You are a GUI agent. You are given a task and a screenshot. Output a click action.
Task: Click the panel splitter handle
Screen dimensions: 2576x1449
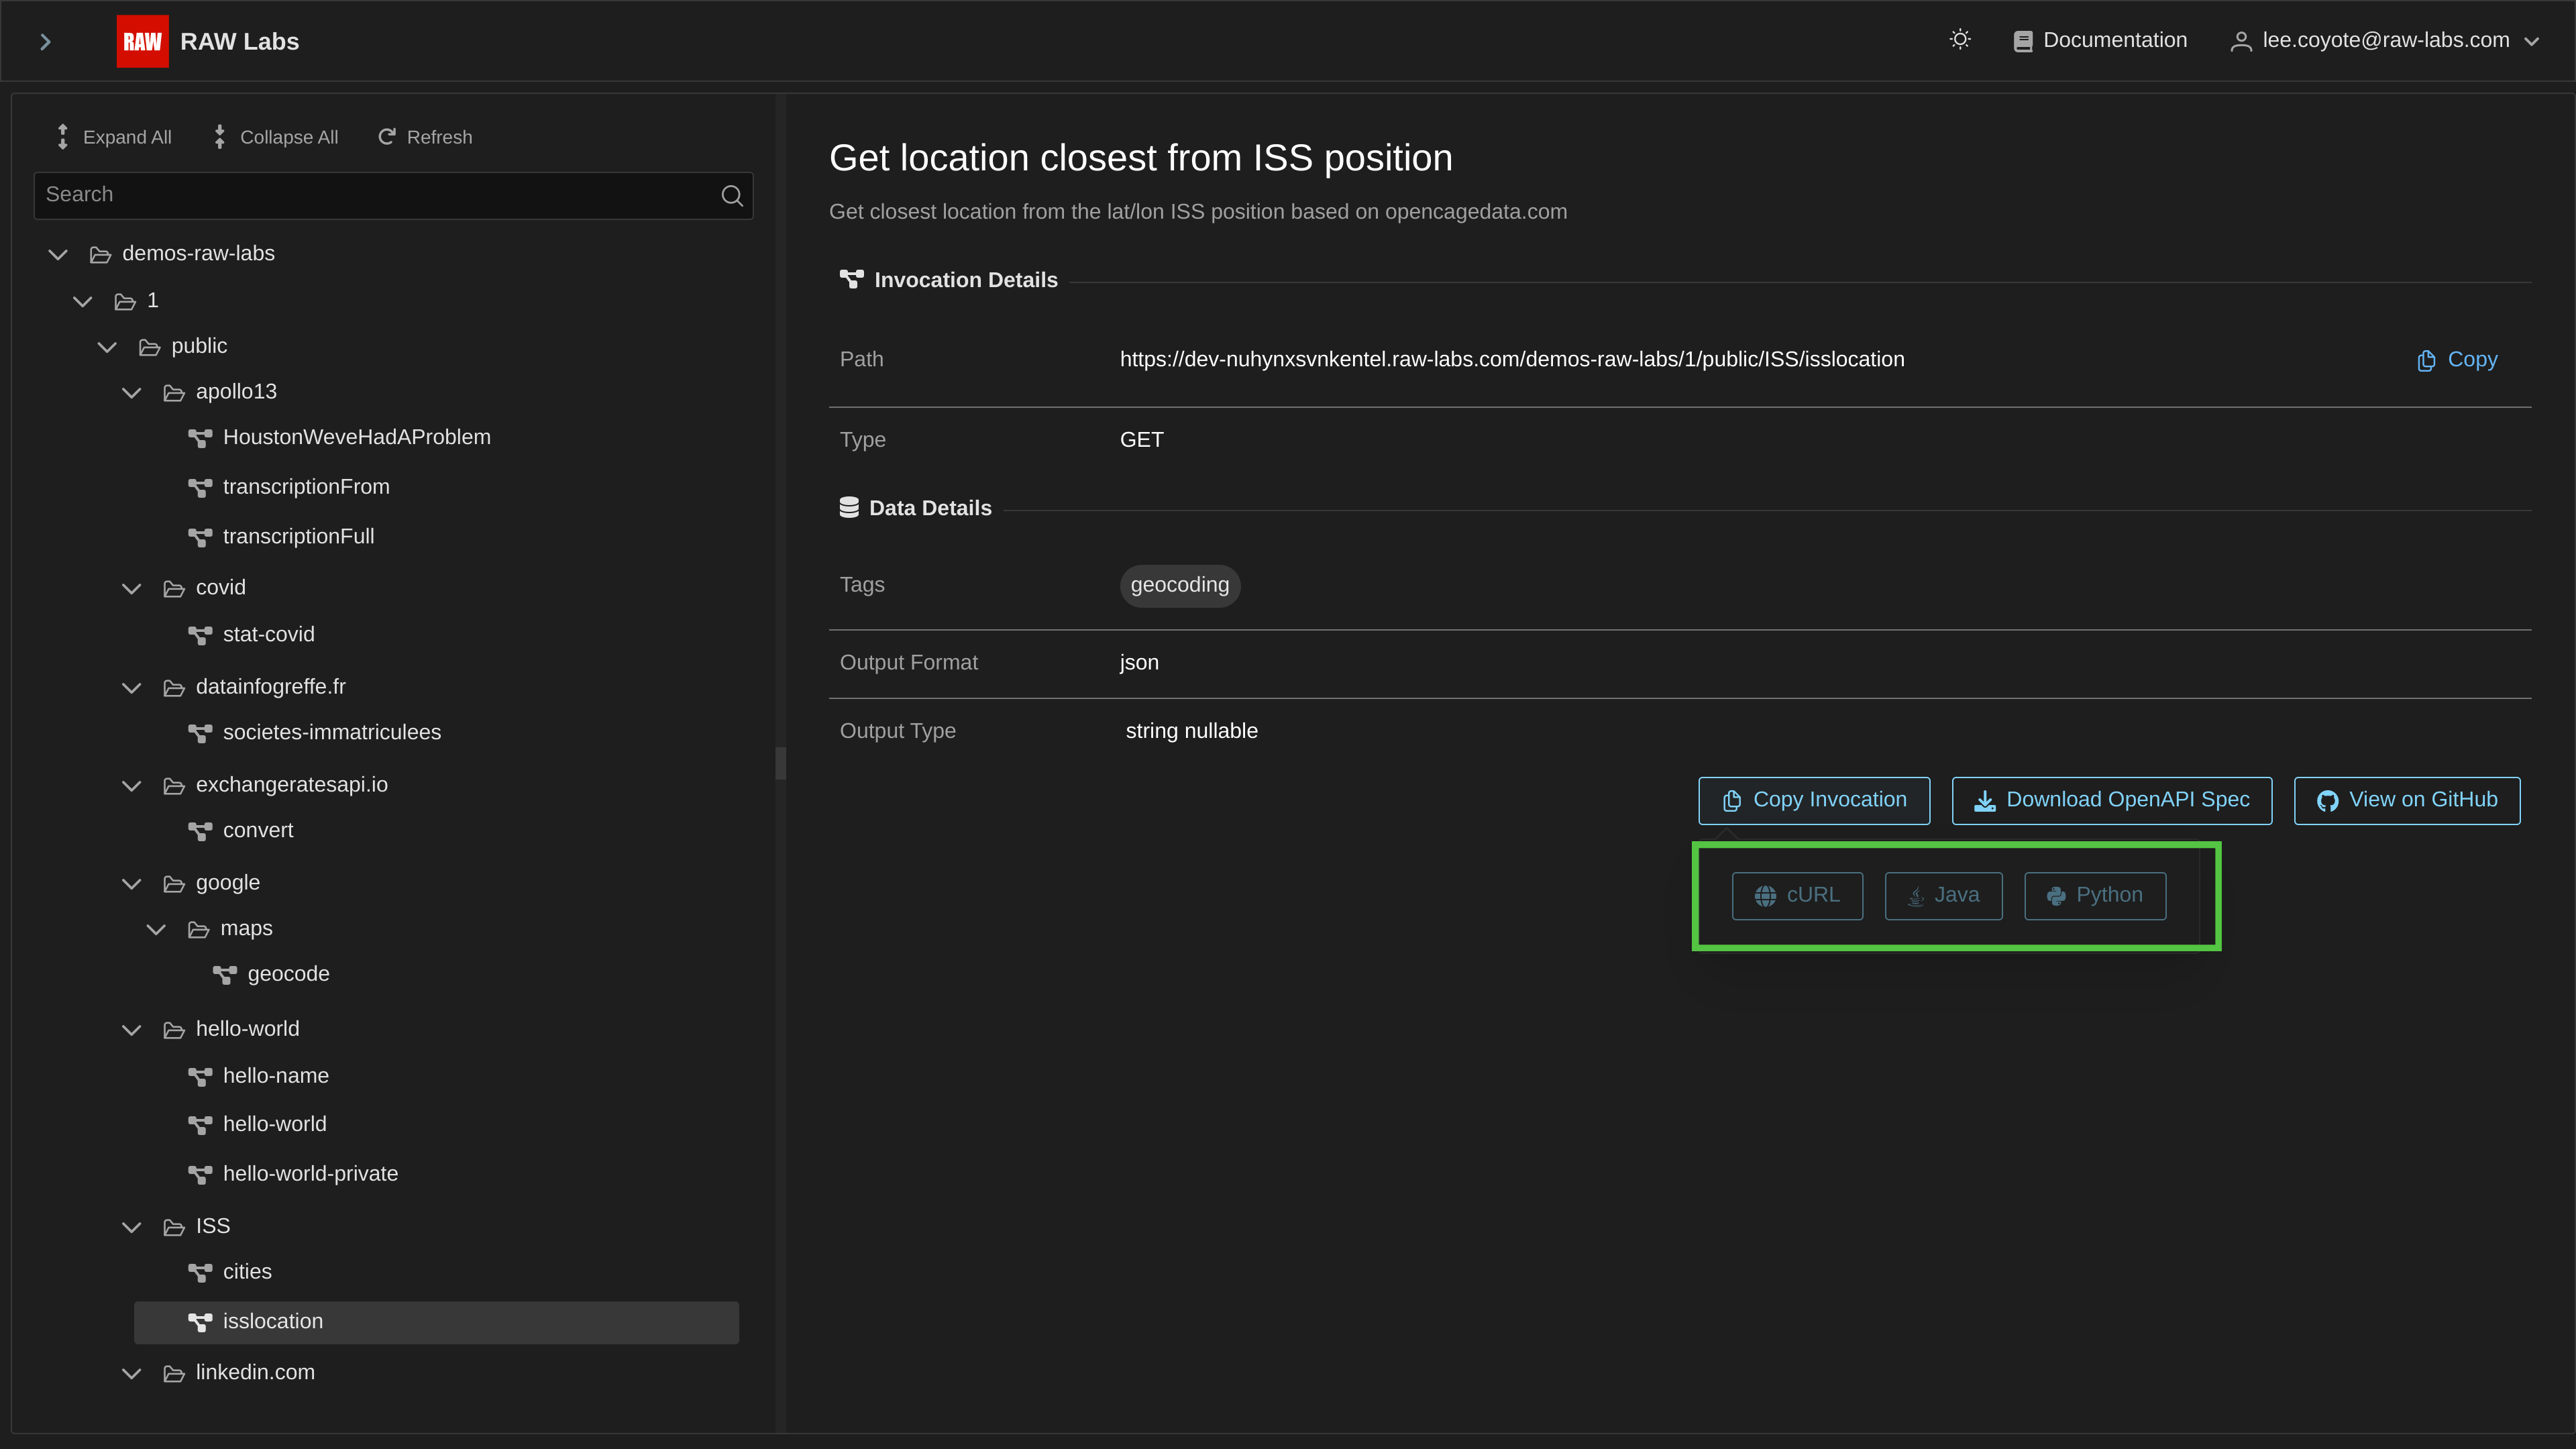point(781,763)
